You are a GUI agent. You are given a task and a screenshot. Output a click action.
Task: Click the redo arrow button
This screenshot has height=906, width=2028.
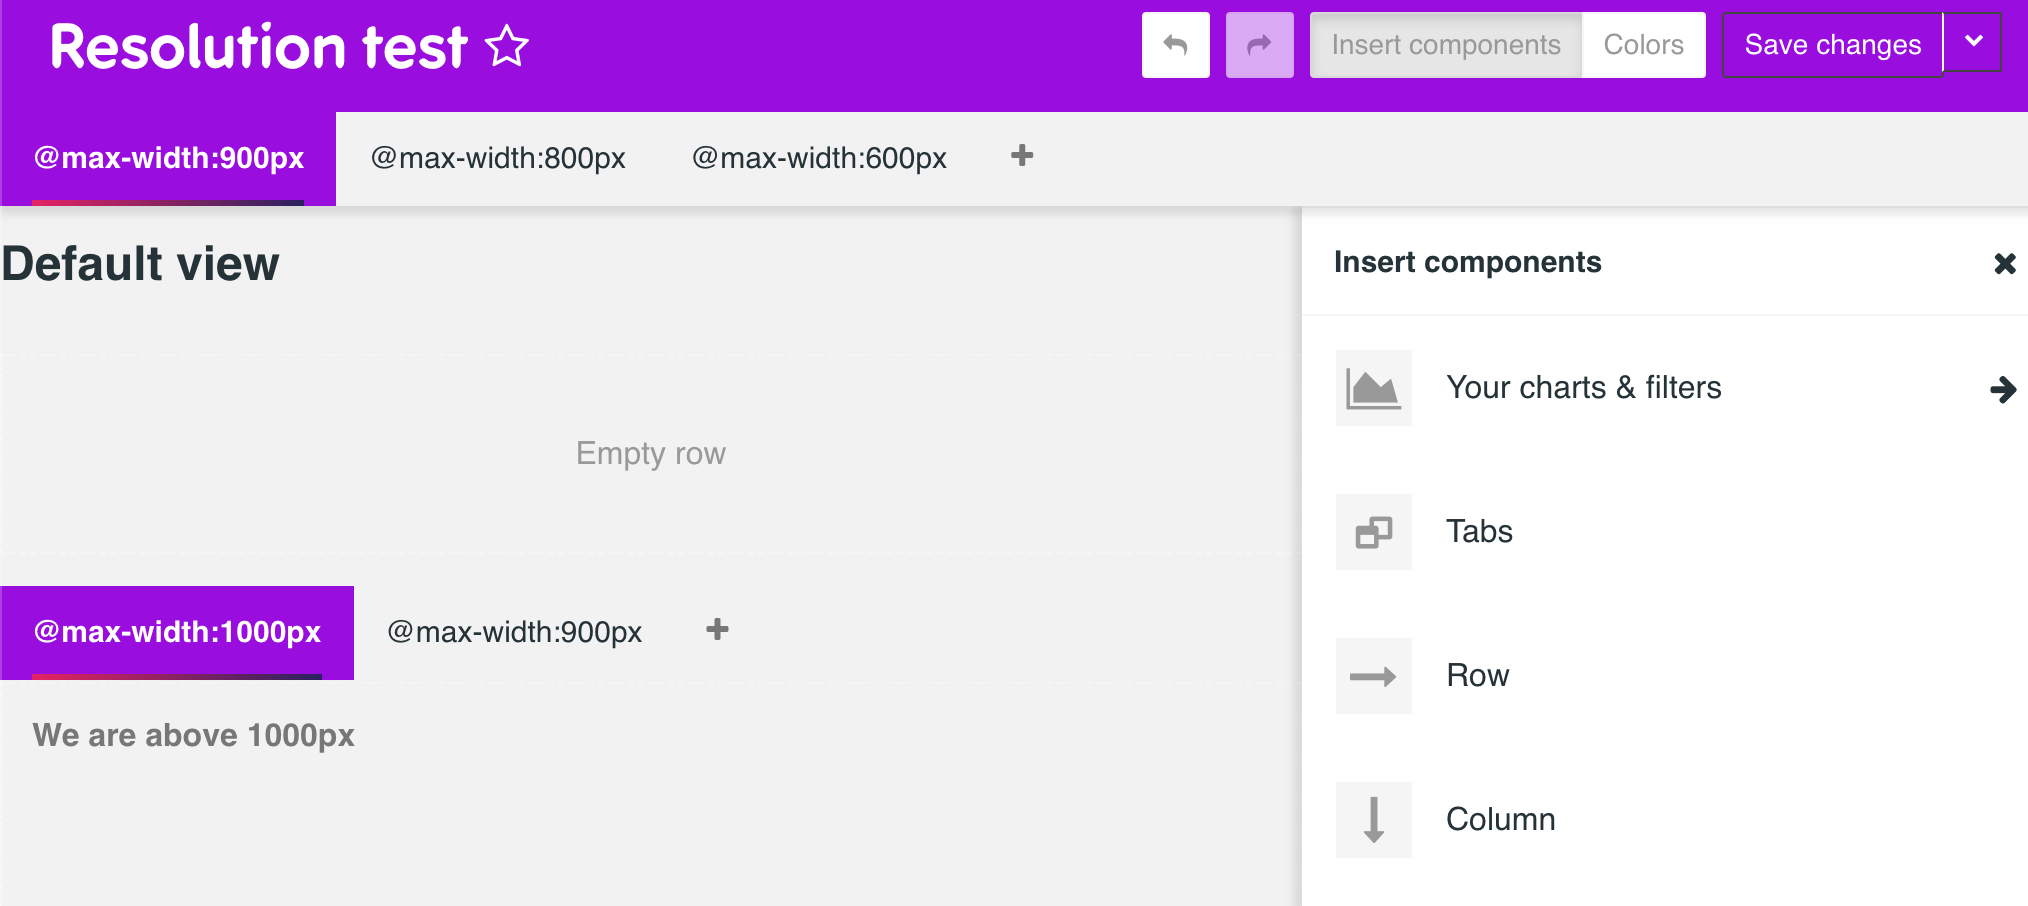(x=1260, y=45)
